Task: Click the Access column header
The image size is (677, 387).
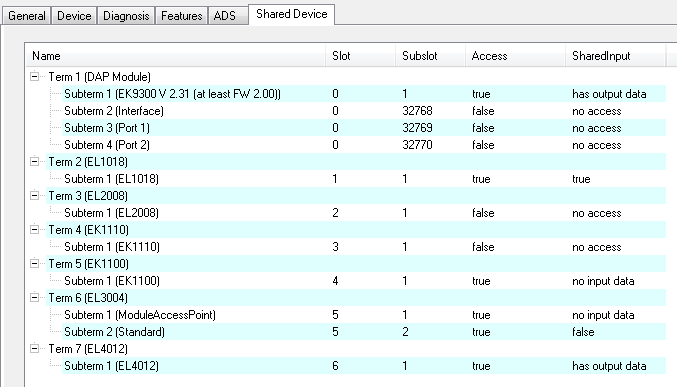Action: click(516, 56)
